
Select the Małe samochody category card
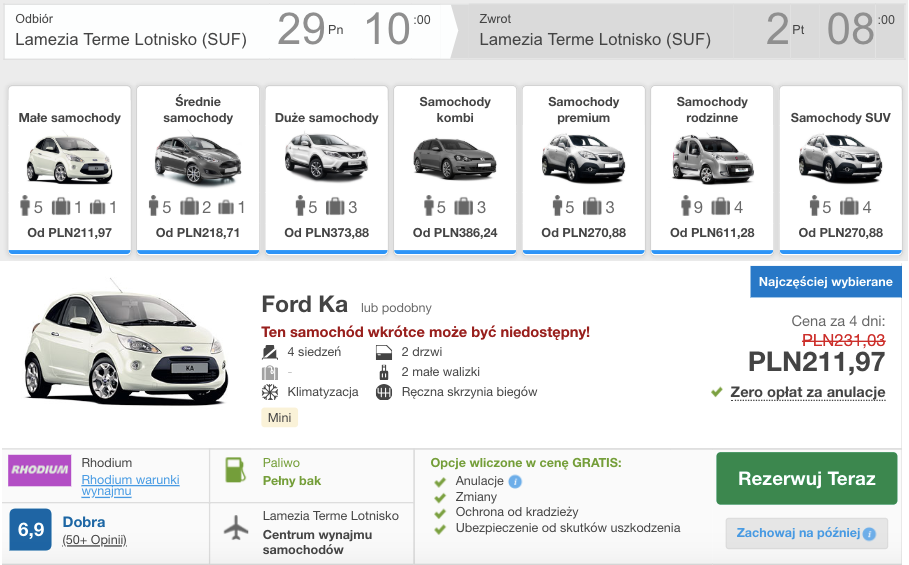coord(70,170)
